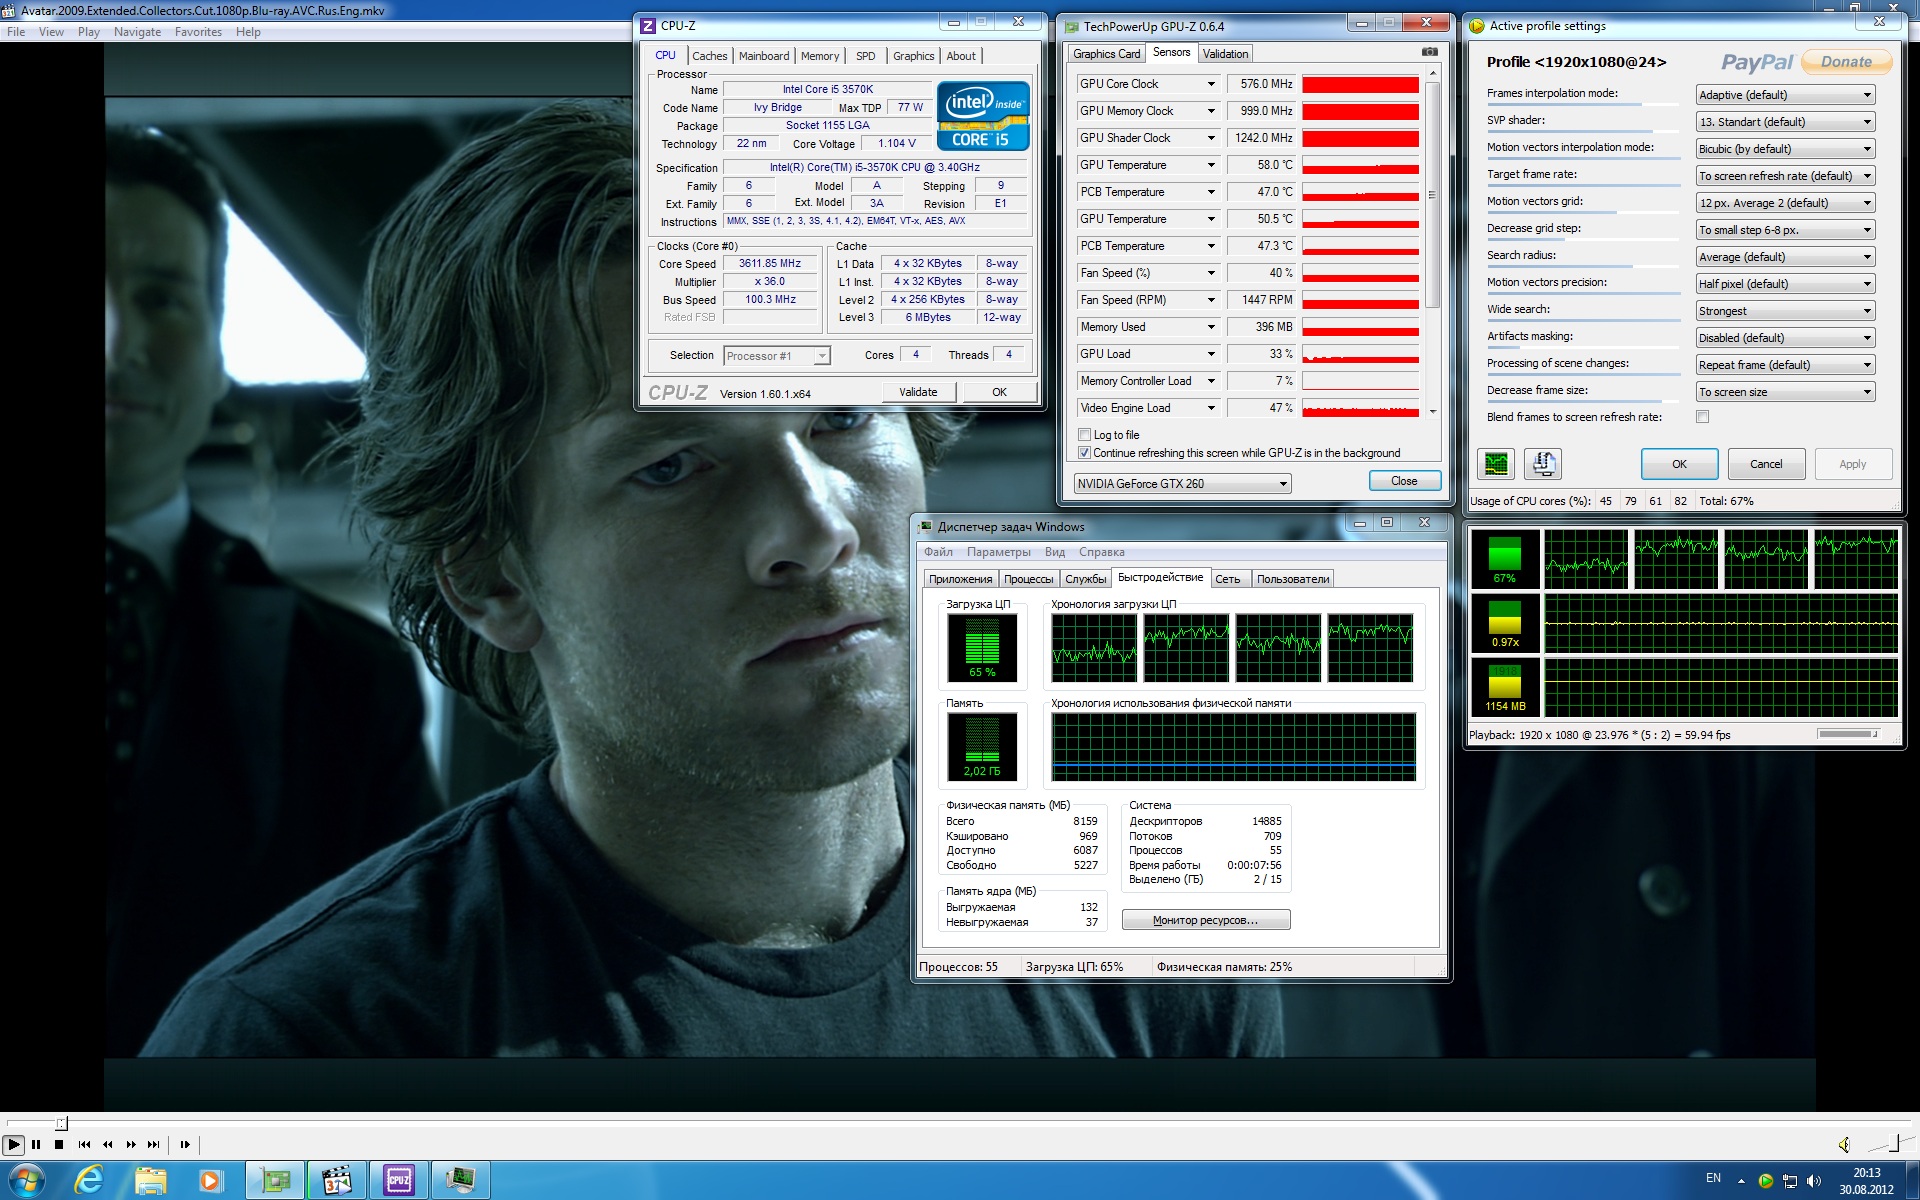Switch to the Mainboard tab in CPU-Z
Screen dimensions: 1920x1200
pyautogui.click(x=764, y=56)
